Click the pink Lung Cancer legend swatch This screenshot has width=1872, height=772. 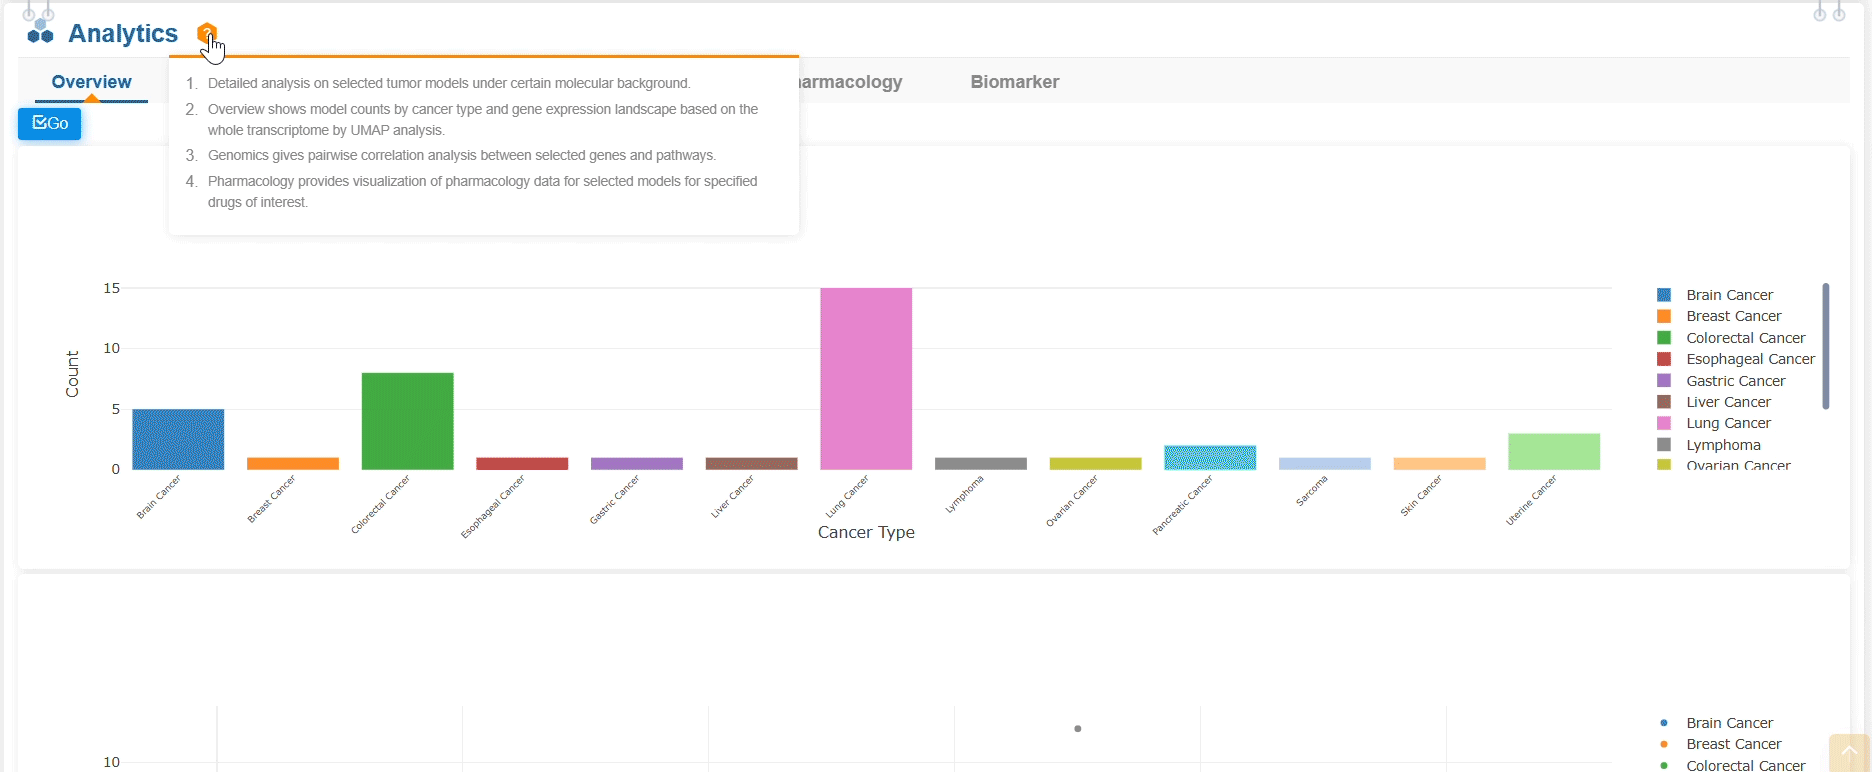[1664, 423]
